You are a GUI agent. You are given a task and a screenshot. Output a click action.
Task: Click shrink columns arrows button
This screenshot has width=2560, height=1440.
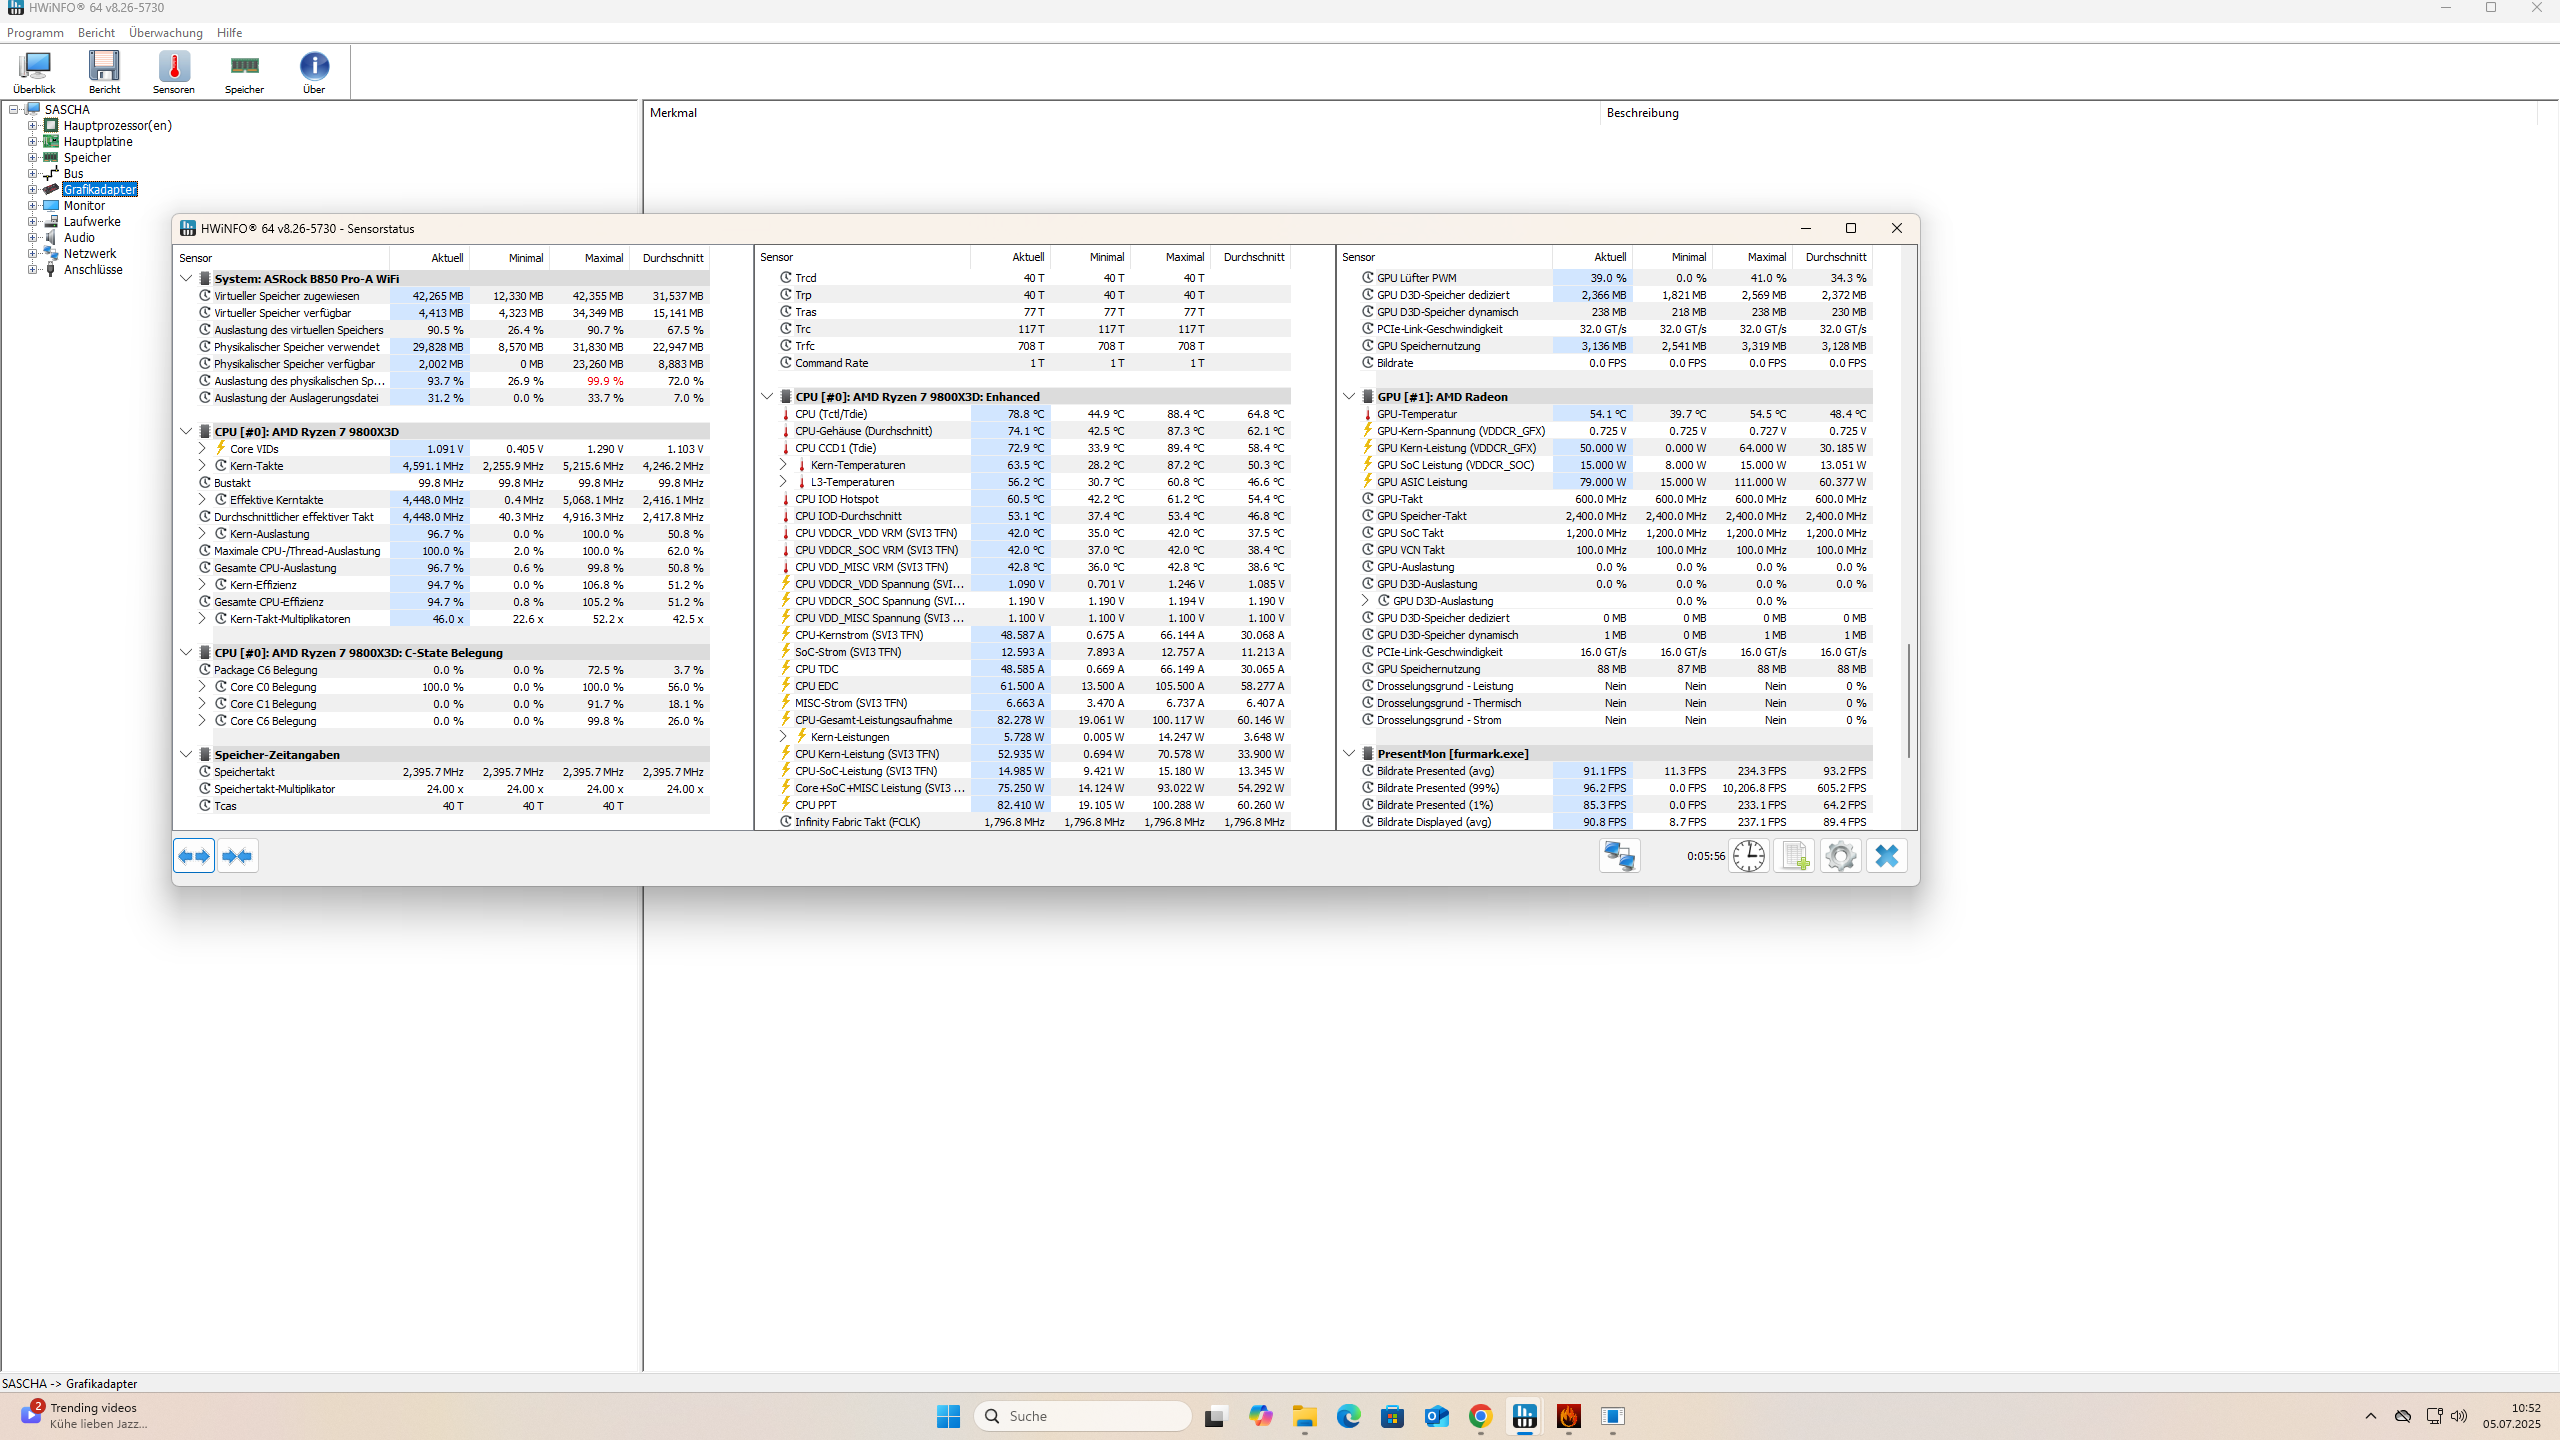pos(238,856)
